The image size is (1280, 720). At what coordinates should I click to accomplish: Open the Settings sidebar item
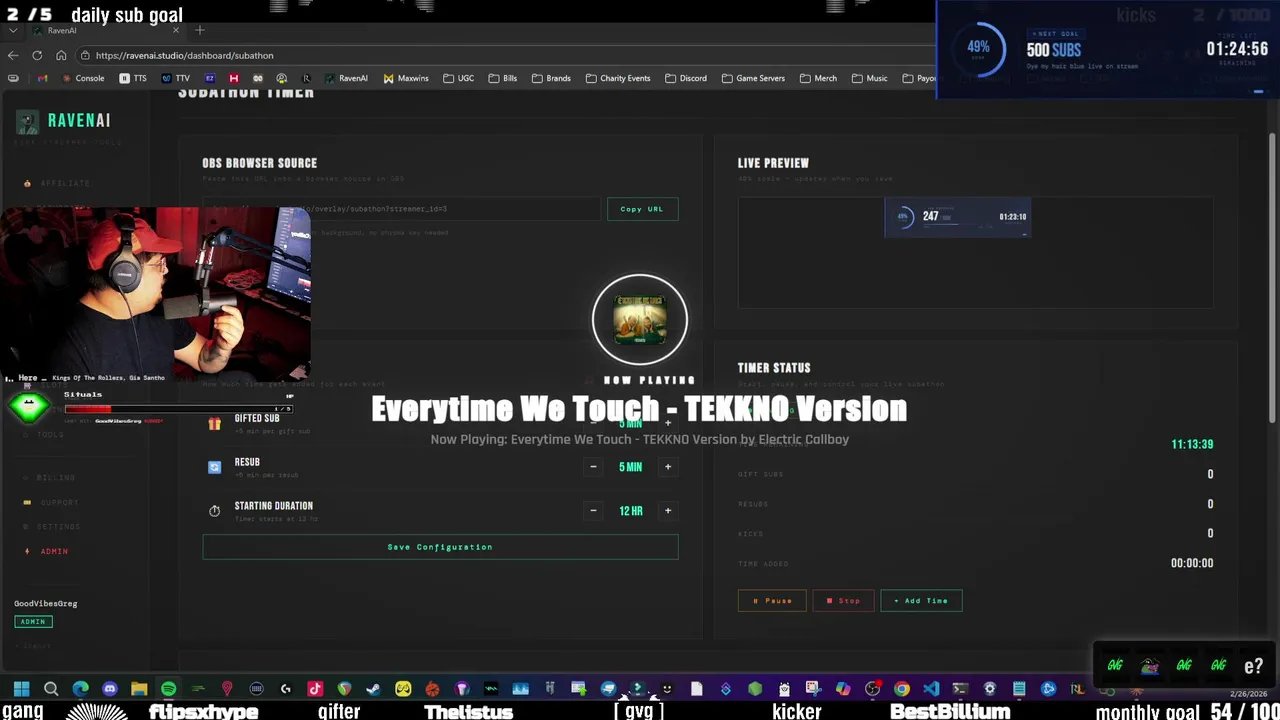[52, 527]
